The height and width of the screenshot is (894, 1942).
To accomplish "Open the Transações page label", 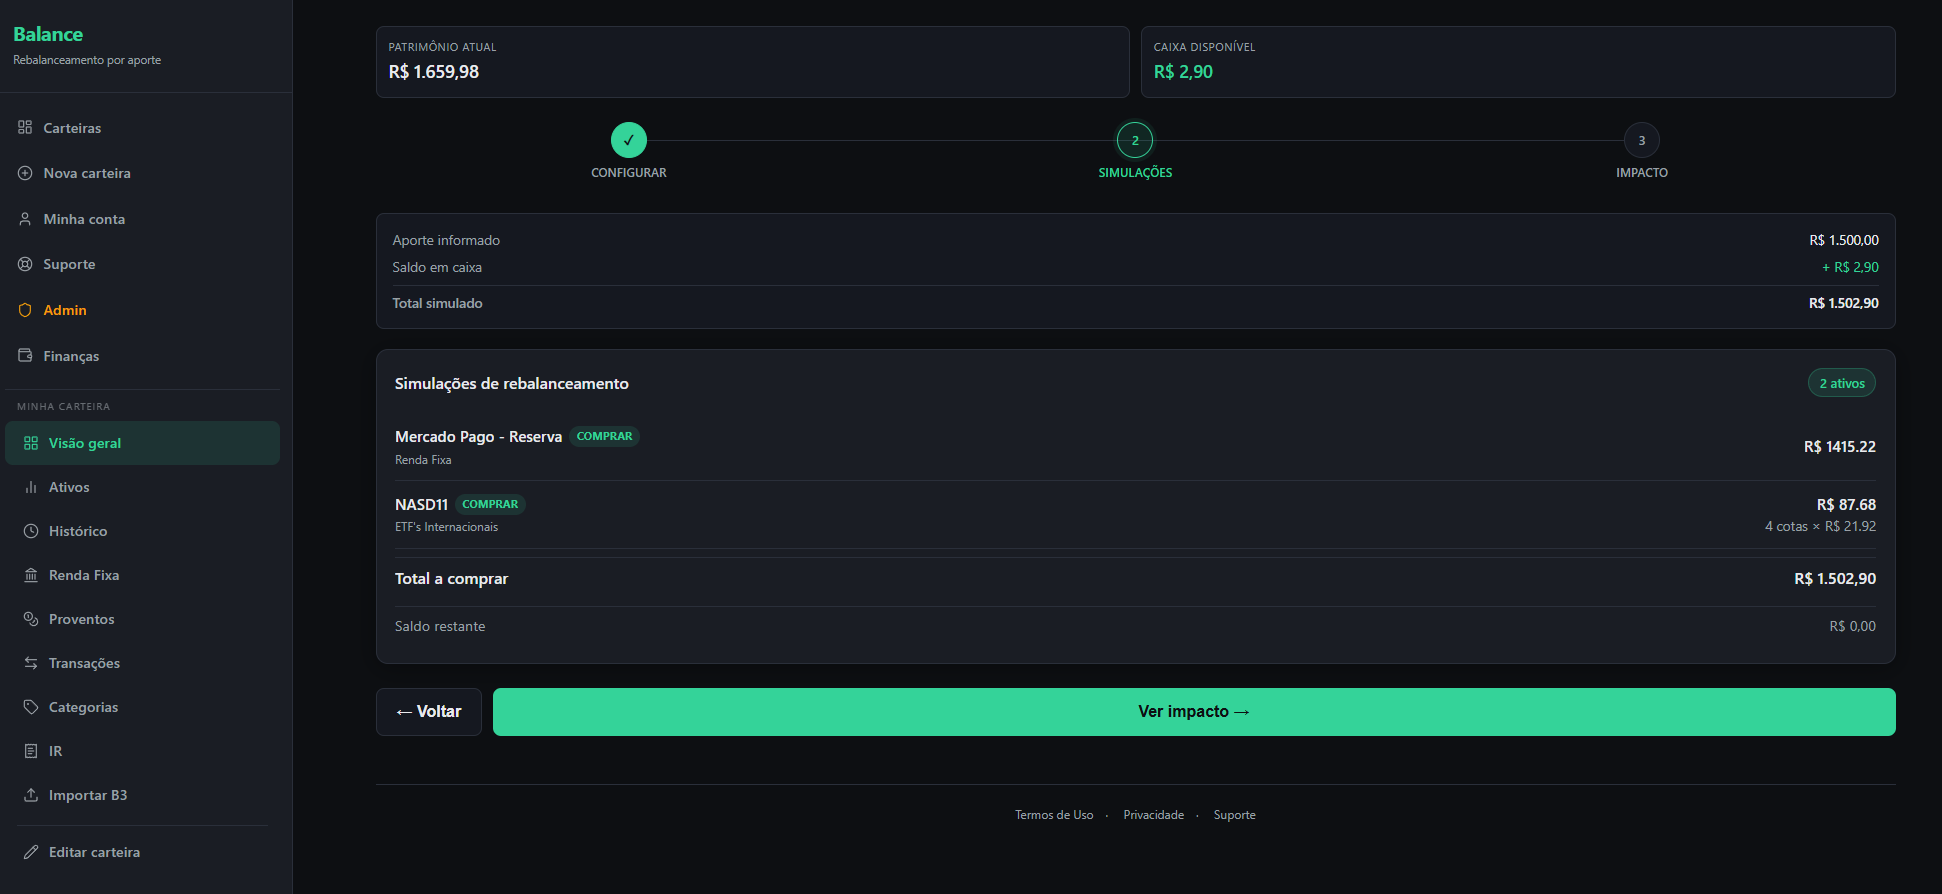I will (x=84, y=663).
